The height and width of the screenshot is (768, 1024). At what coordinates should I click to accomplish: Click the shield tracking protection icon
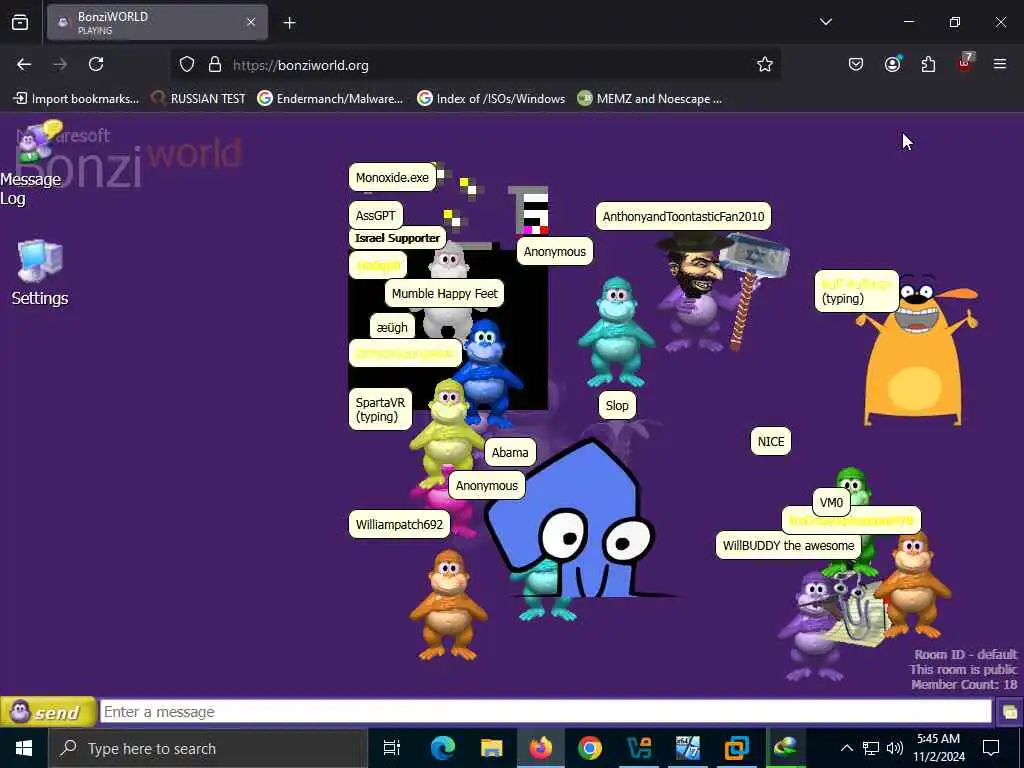(x=187, y=65)
